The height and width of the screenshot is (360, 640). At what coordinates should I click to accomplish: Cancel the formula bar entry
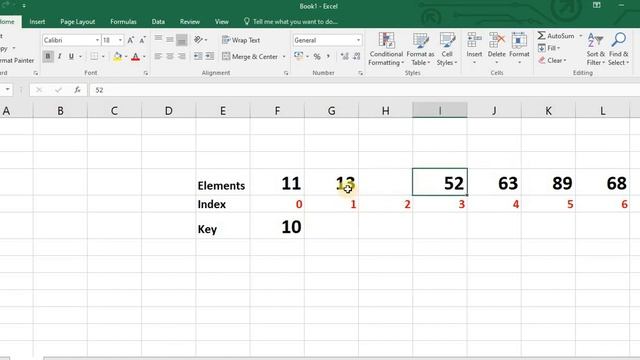[39, 90]
